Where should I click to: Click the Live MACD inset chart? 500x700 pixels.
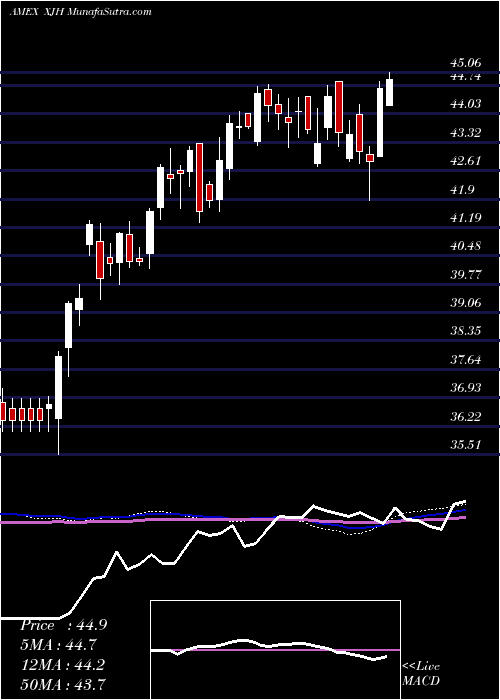275,650
